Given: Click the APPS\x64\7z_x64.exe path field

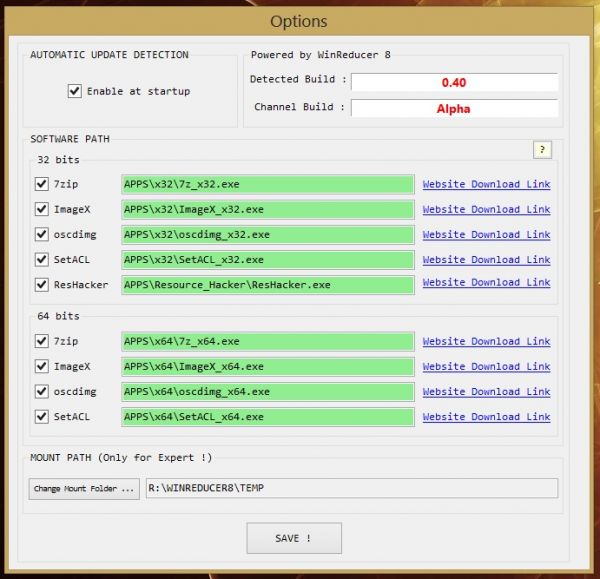Looking at the screenshot, I should point(268,341).
